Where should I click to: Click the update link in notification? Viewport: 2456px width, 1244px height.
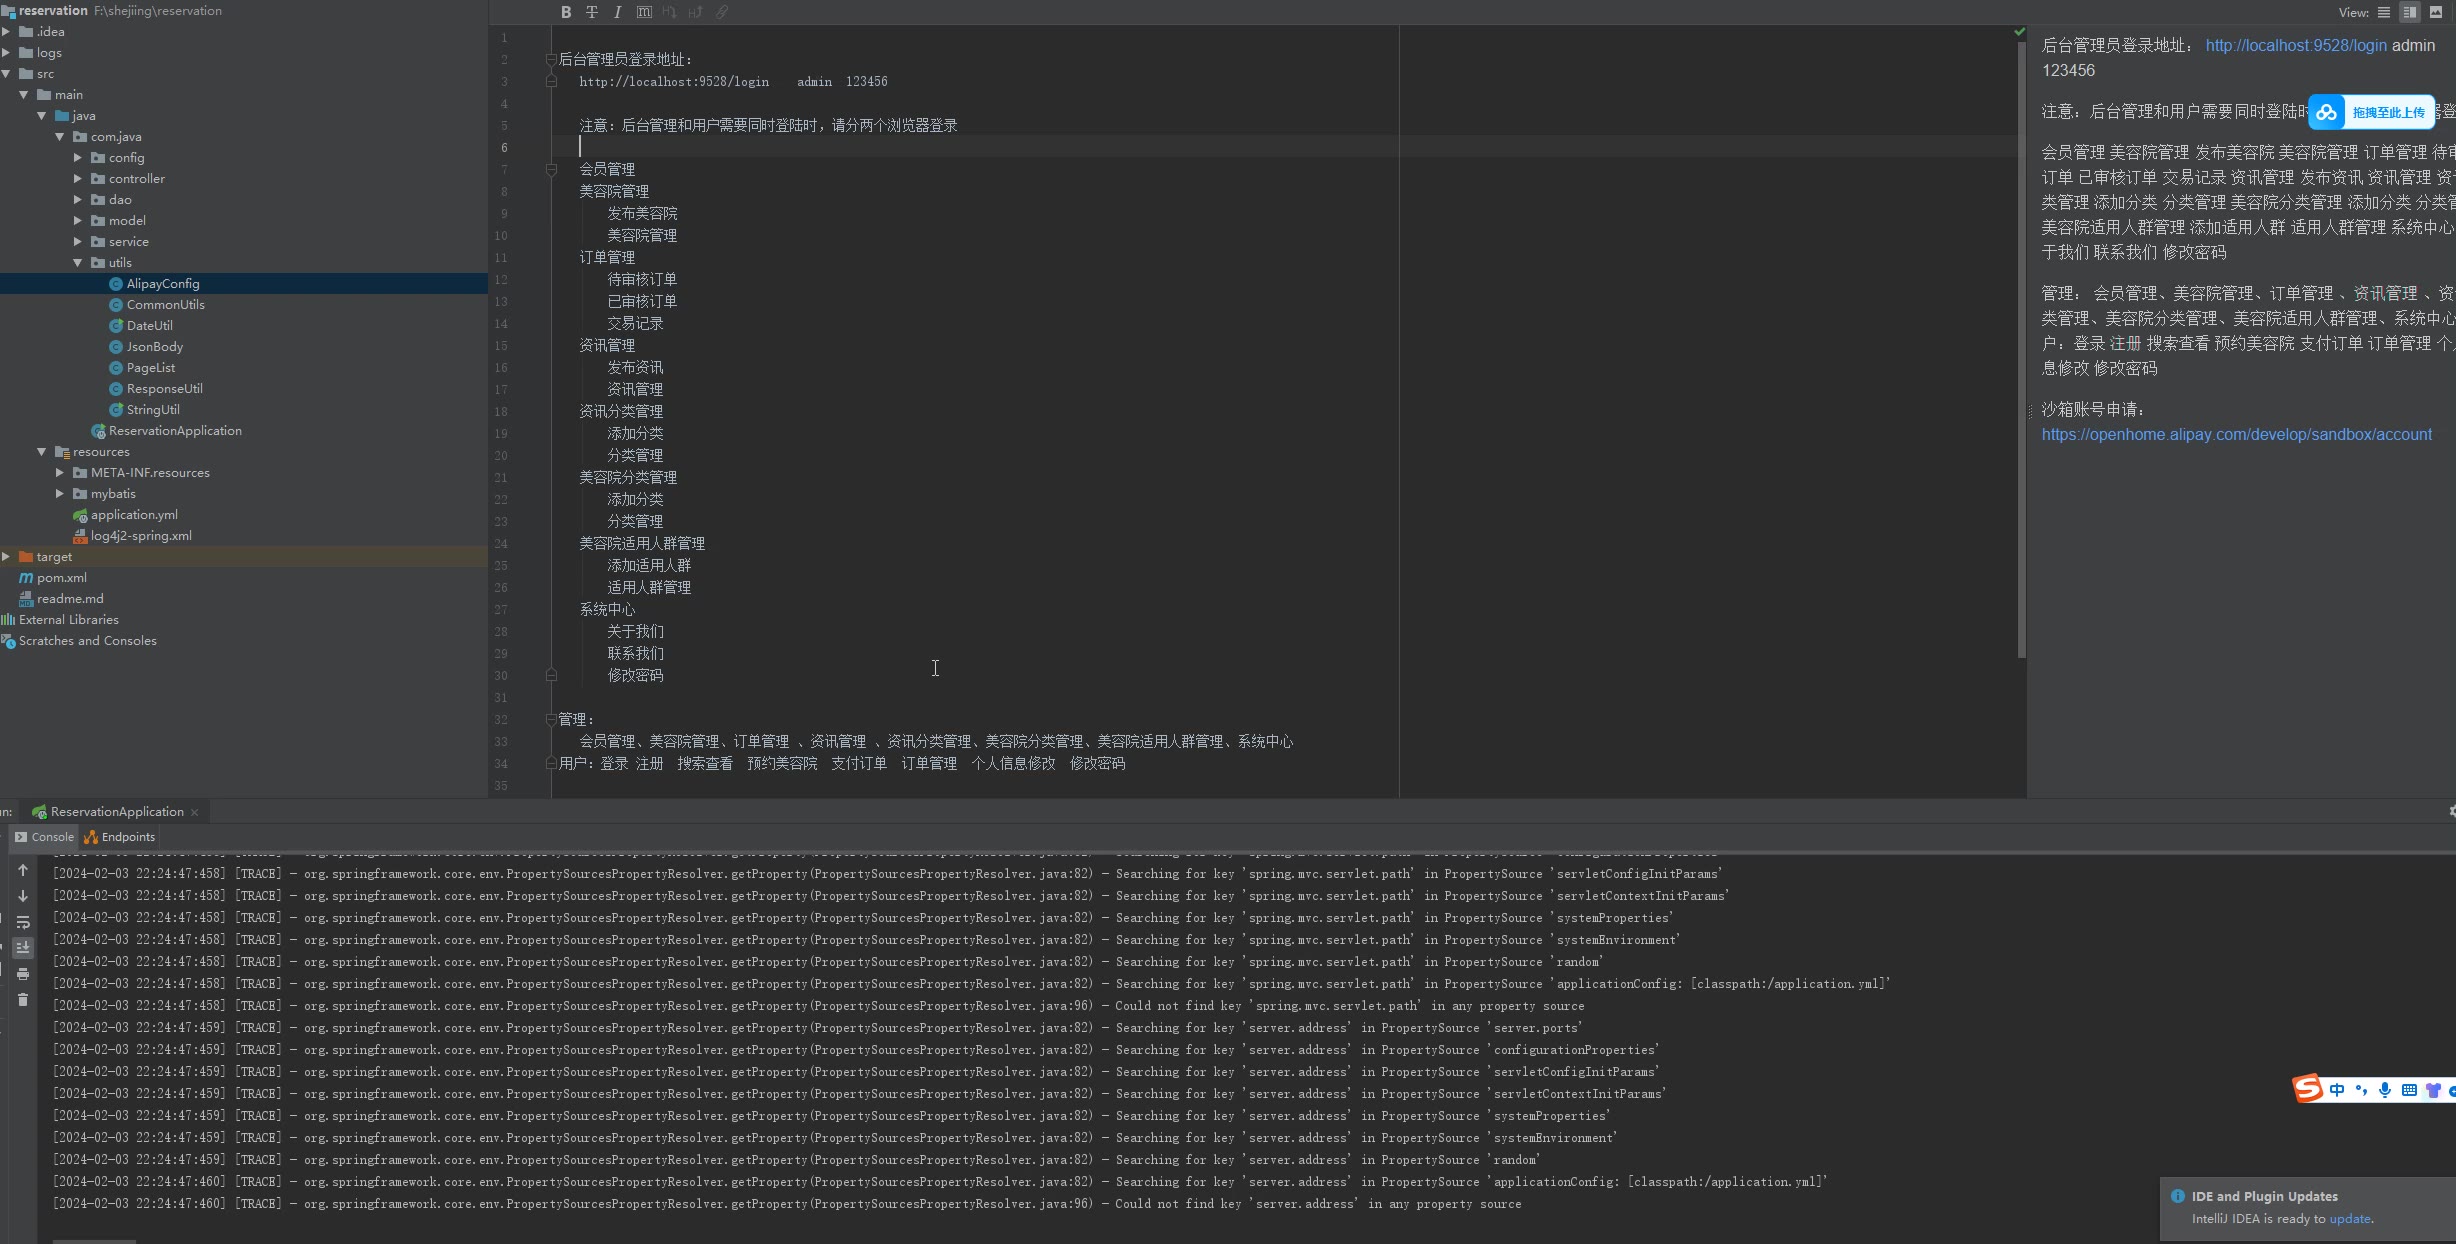[2349, 1219]
